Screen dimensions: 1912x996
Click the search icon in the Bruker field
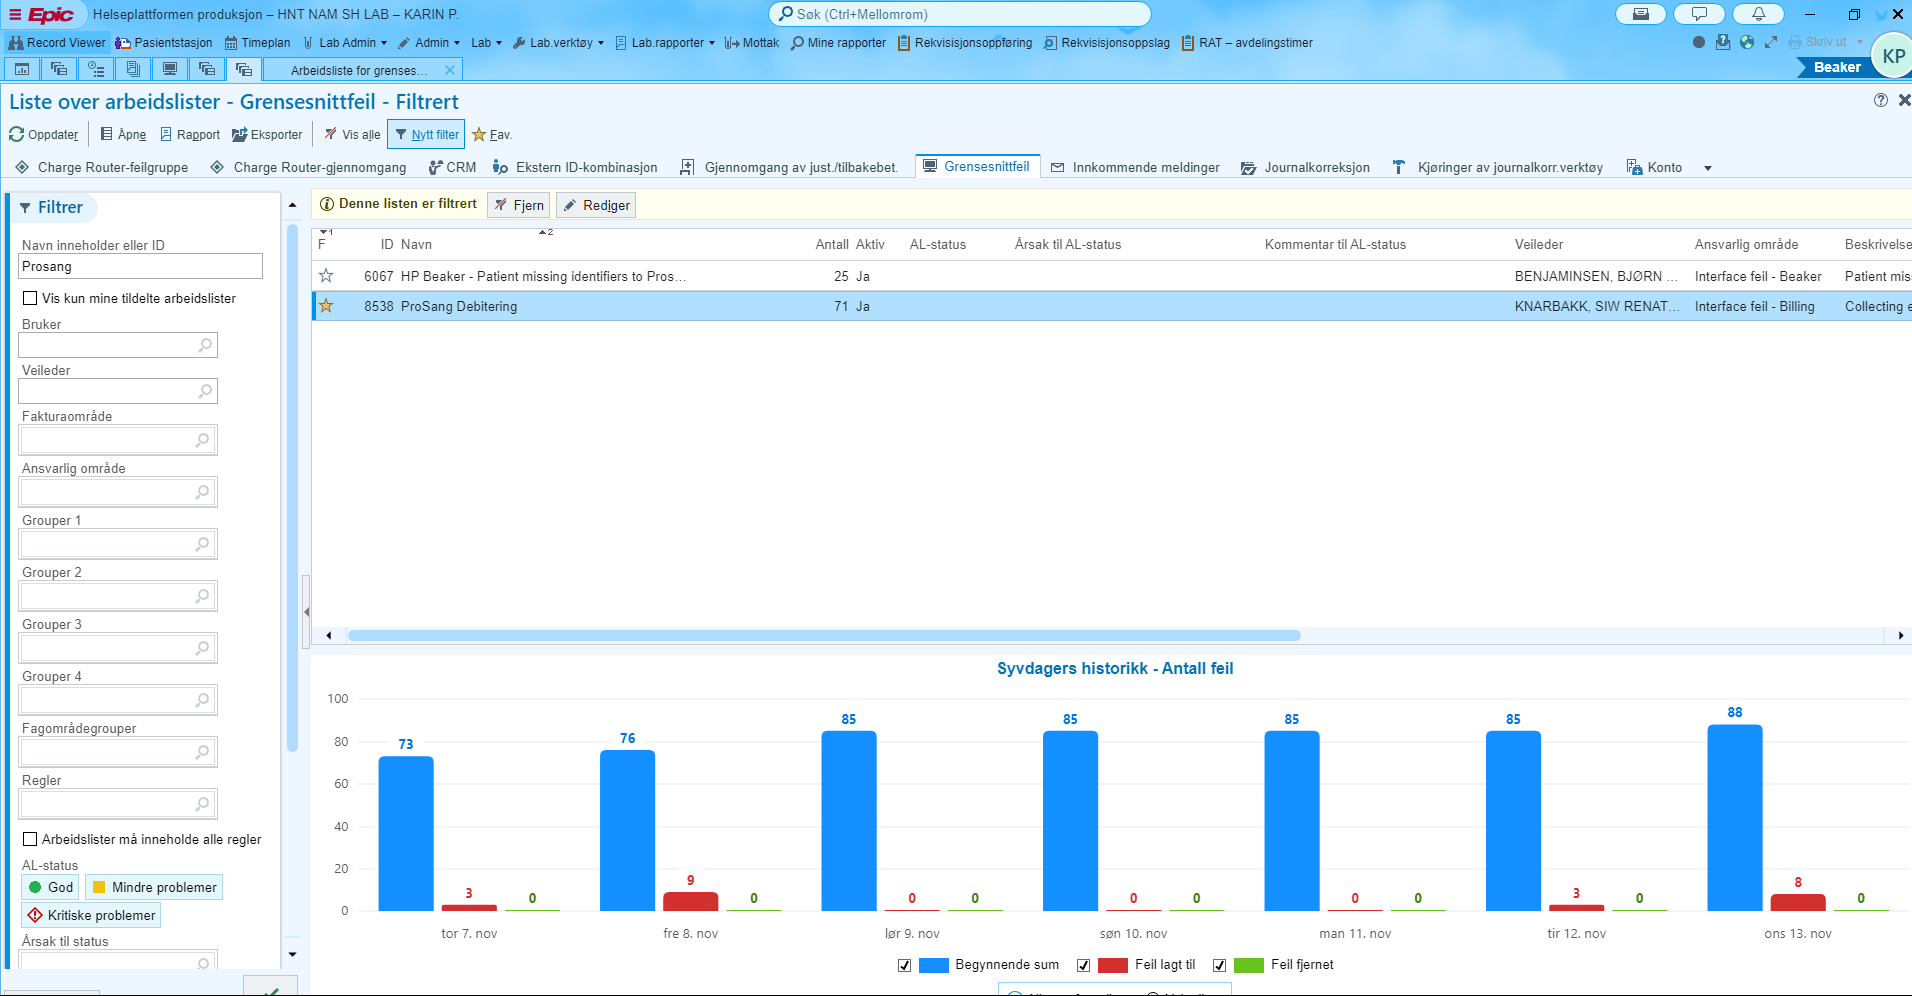[x=205, y=345]
